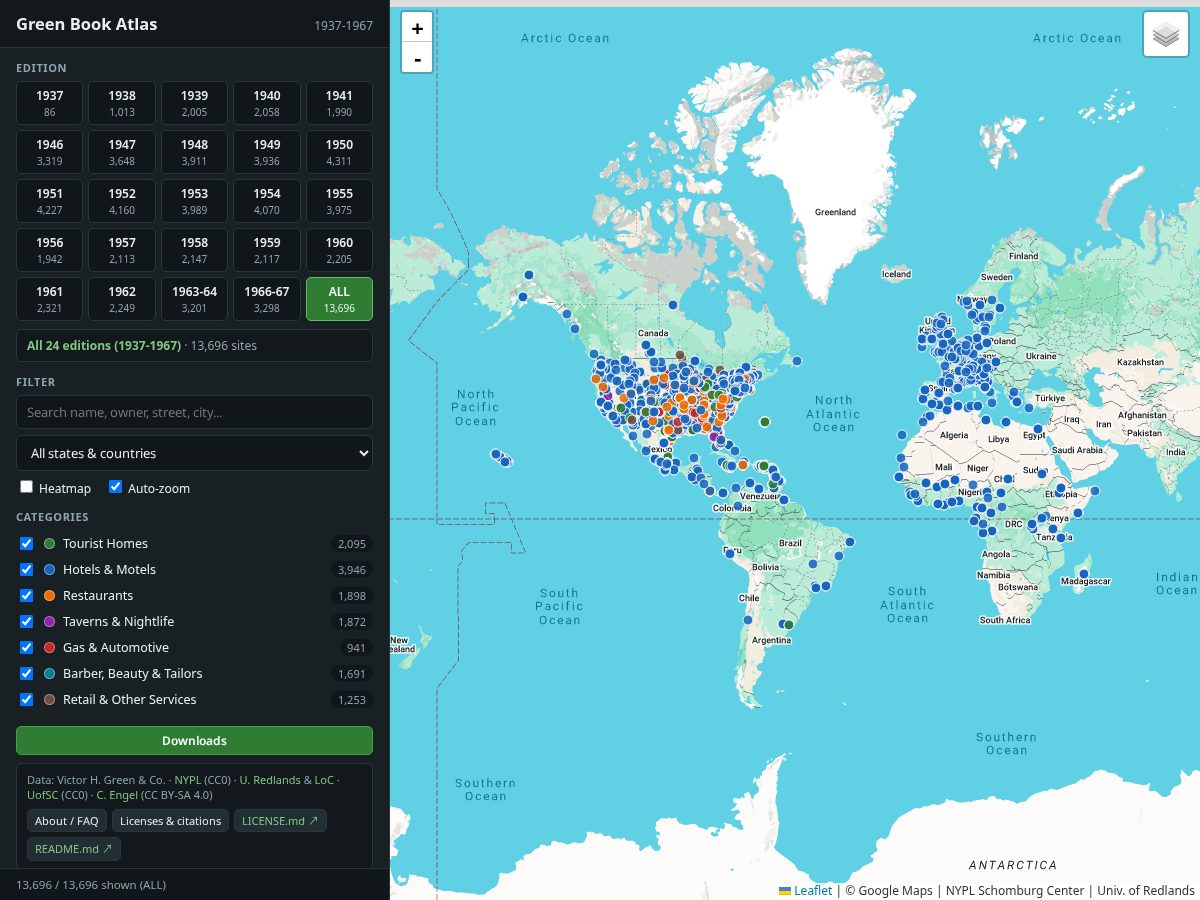1200x900 pixels.
Task: Zoom in on the map
Action: point(417,28)
